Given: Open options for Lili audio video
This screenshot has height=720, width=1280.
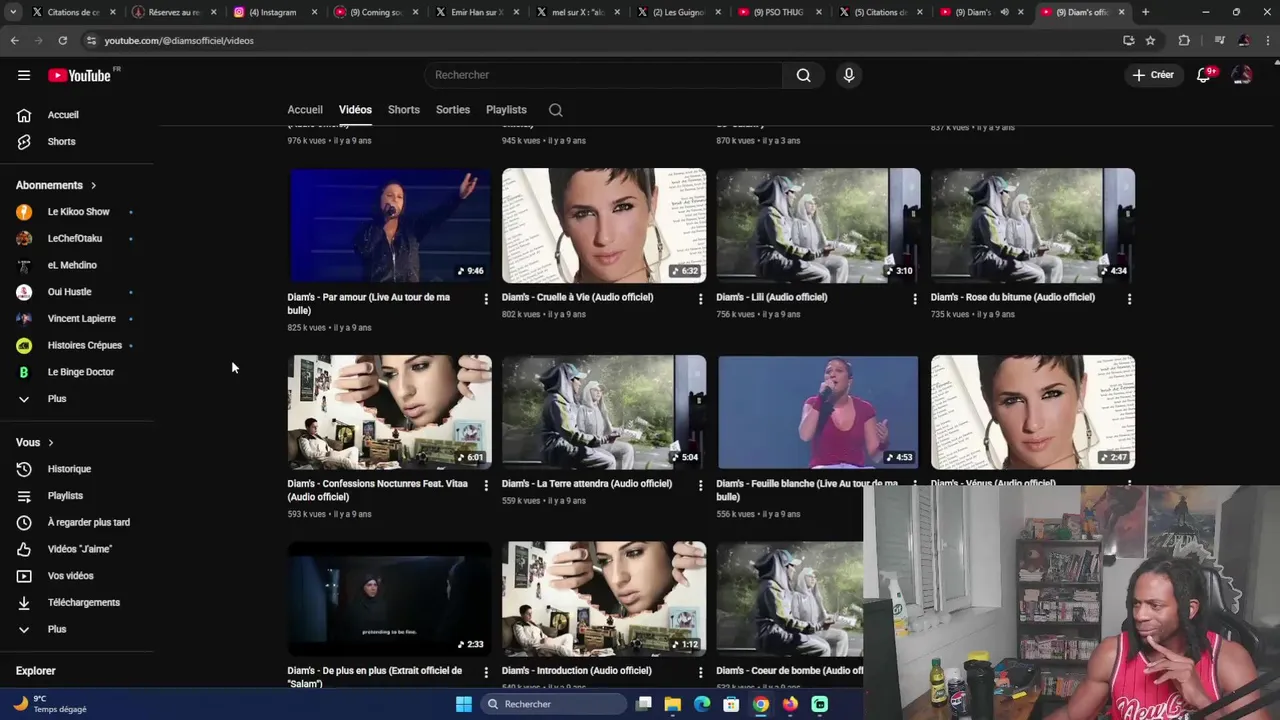Looking at the screenshot, I should pyautogui.click(x=915, y=299).
